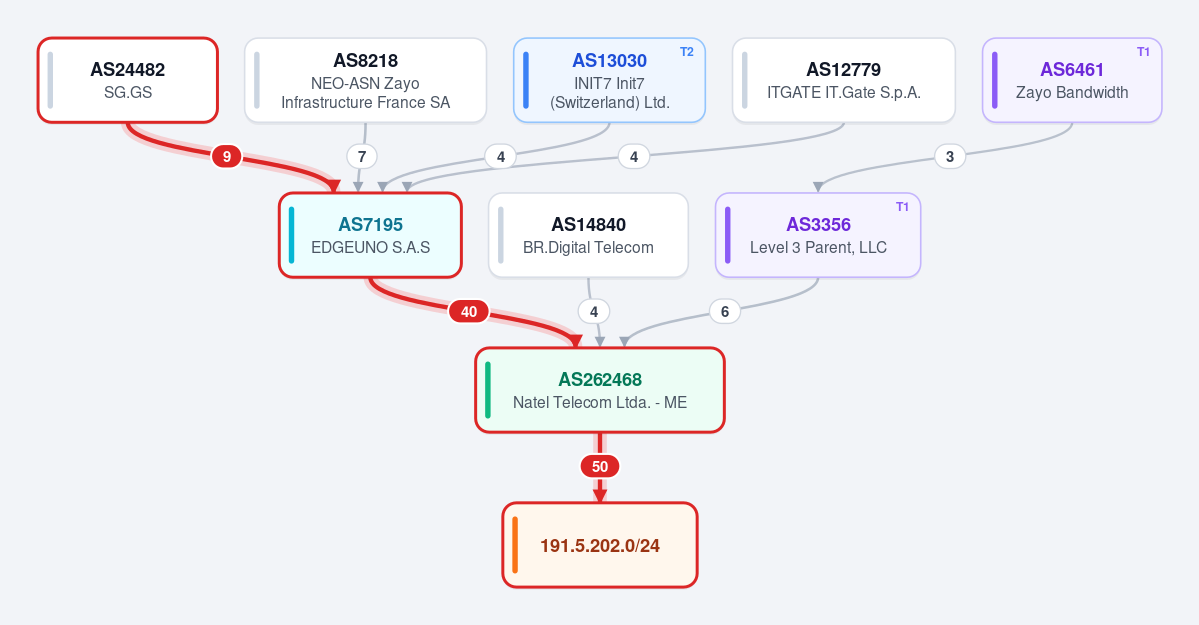The width and height of the screenshot is (1199, 625).
Task: Click the red edge badge labeled 40
Action: (x=469, y=311)
